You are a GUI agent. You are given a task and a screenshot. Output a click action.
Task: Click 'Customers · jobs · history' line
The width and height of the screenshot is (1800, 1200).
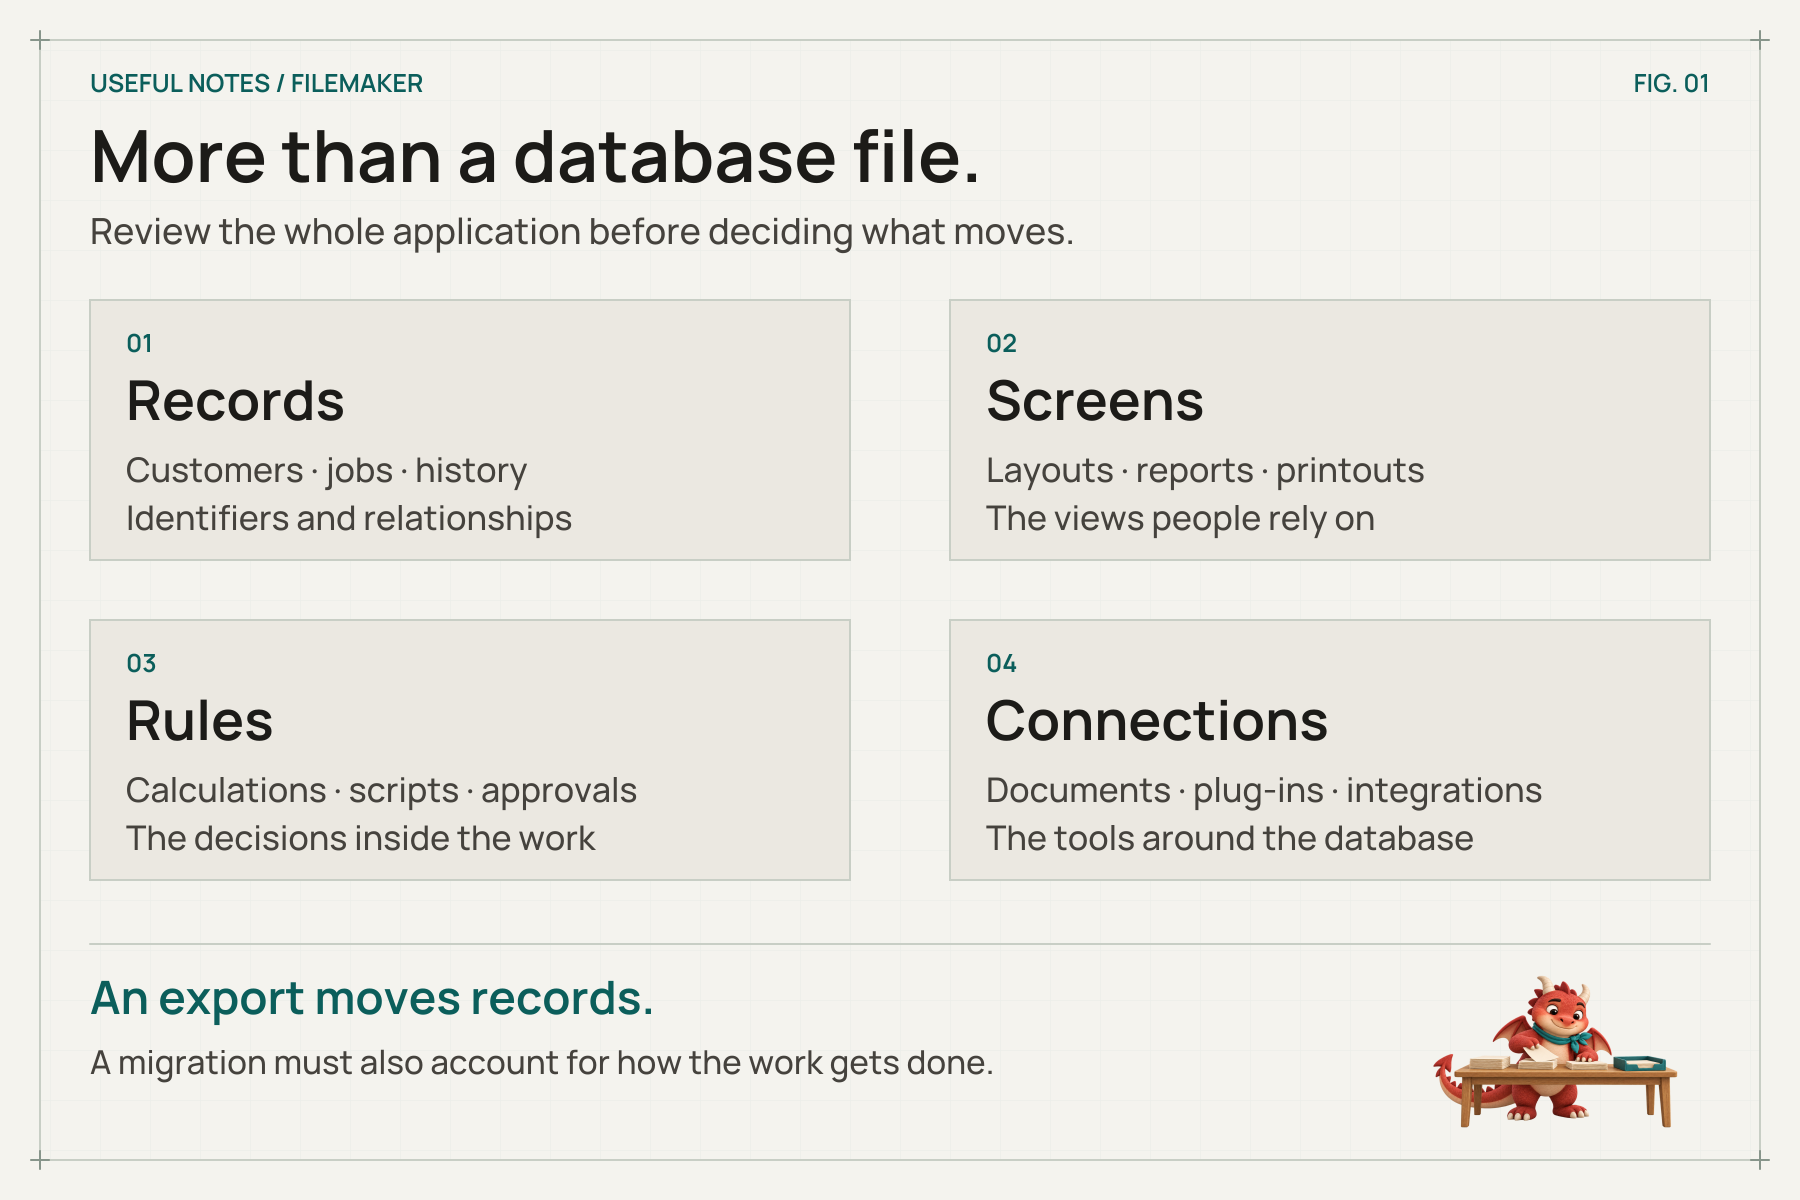tap(326, 470)
